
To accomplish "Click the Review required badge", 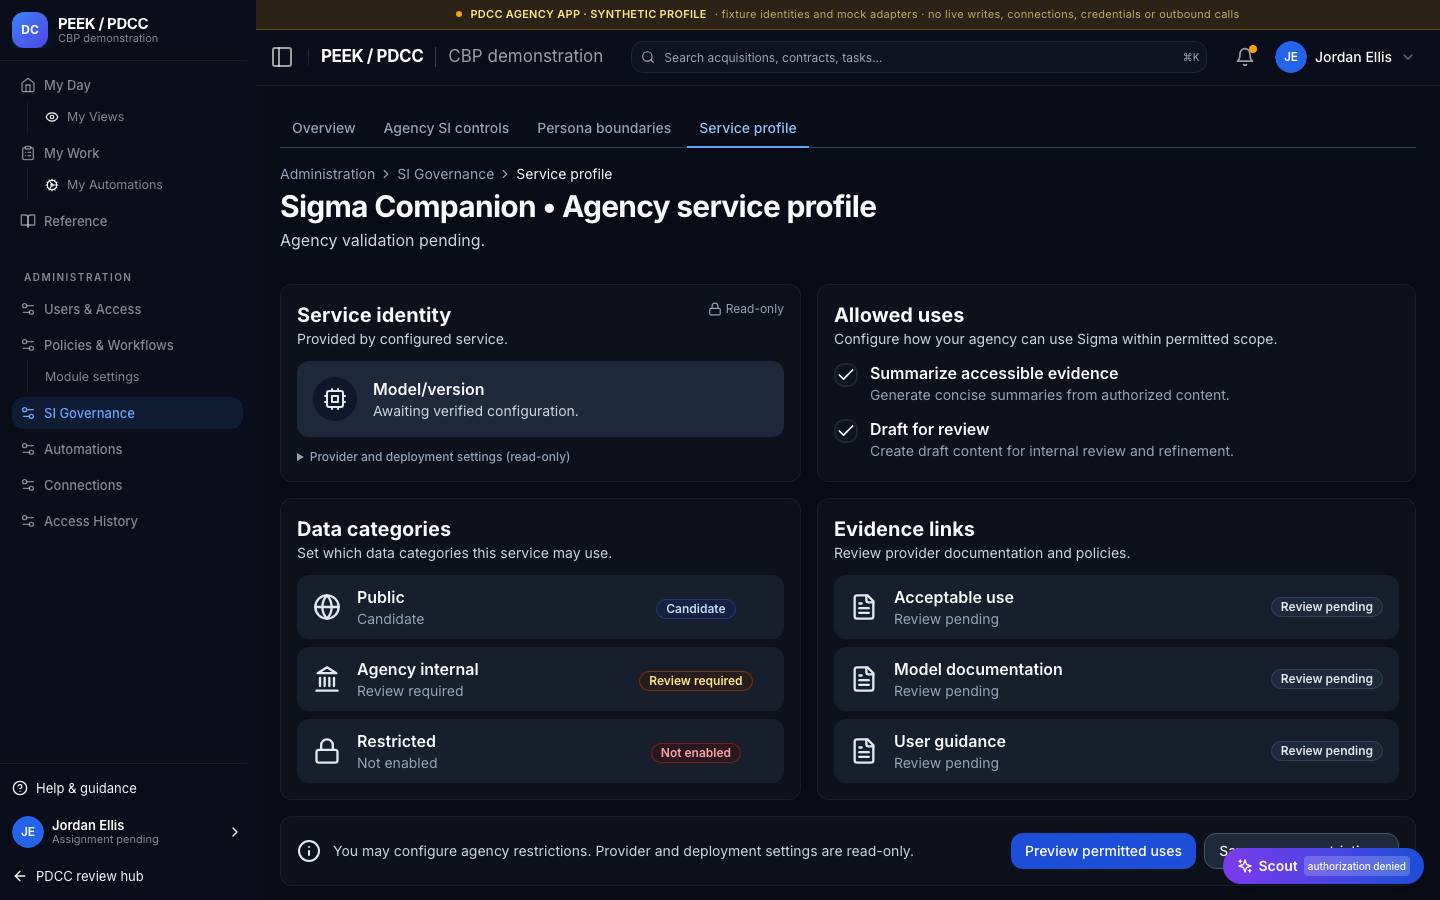I will 696,681.
